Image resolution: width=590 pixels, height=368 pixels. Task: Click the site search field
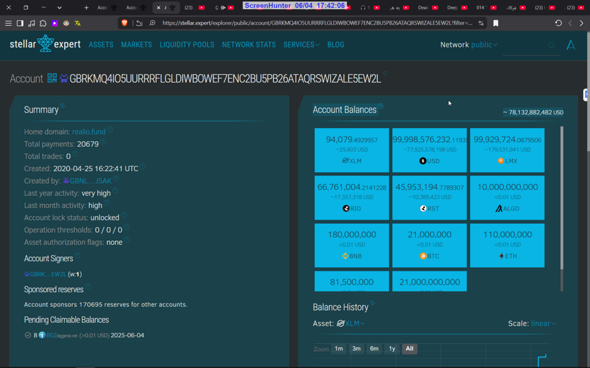point(531,46)
